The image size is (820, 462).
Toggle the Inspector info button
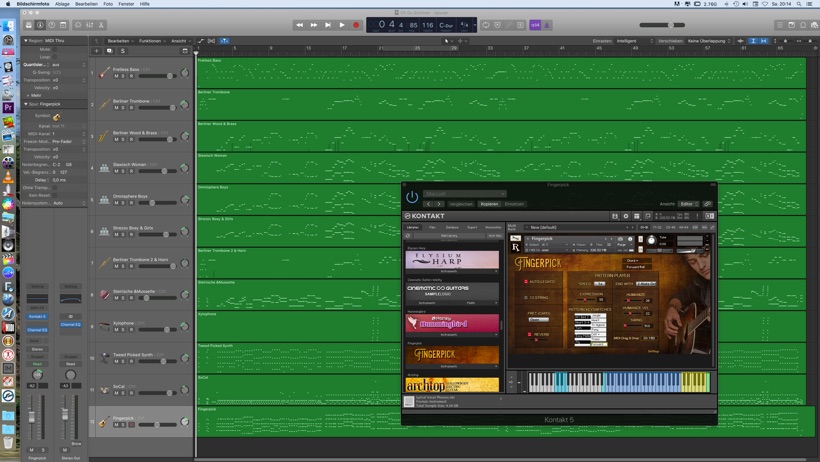(40, 25)
